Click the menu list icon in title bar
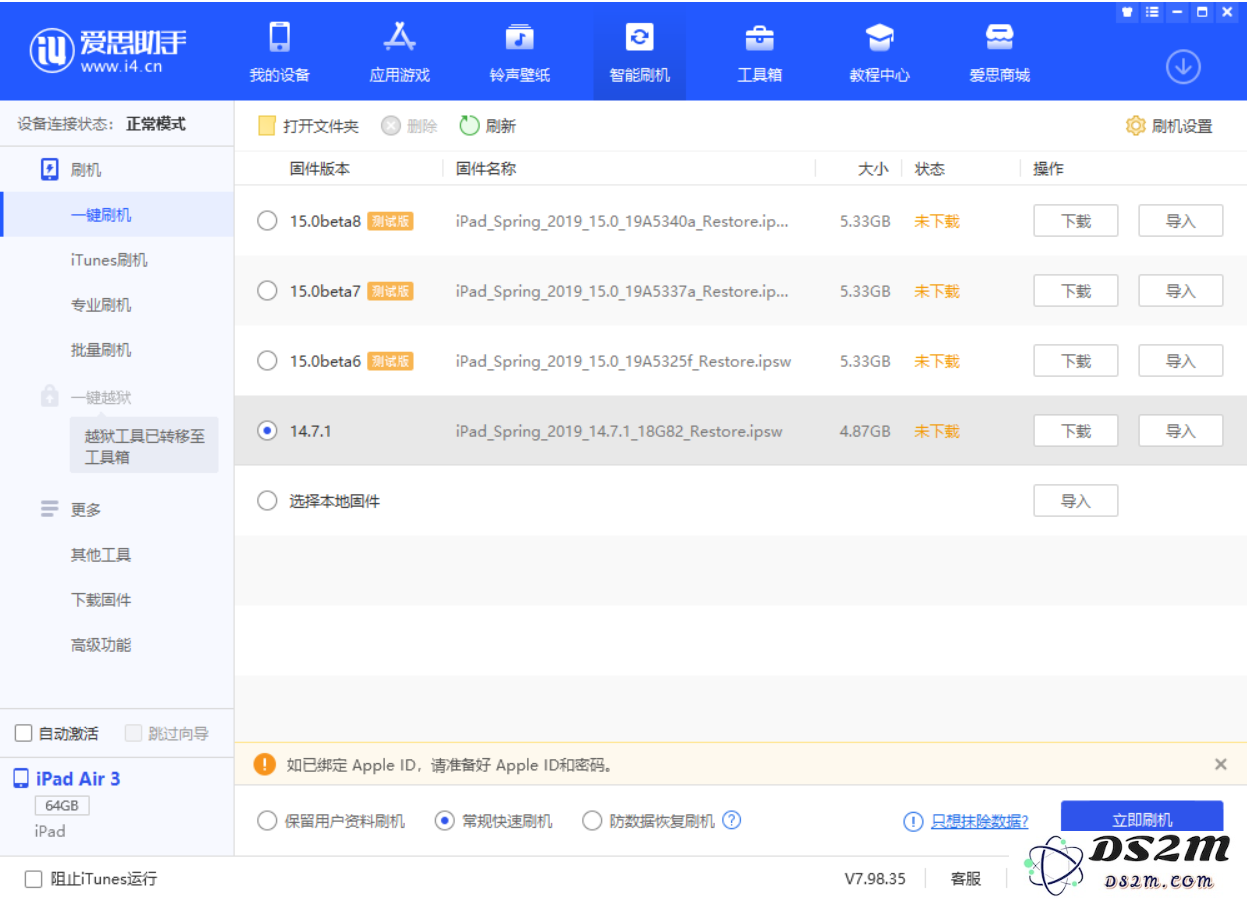This screenshot has width=1247, height=899. click(x=1152, y=12)
